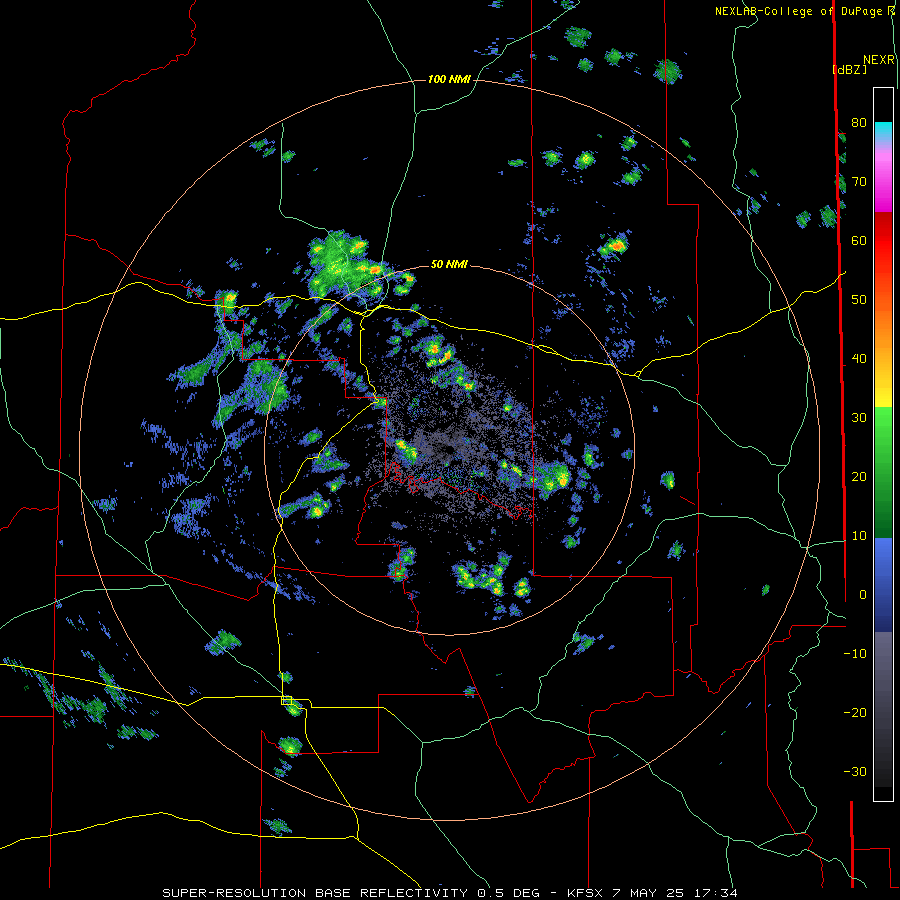Click the "100 NMI" range ring label

(449, 79)
